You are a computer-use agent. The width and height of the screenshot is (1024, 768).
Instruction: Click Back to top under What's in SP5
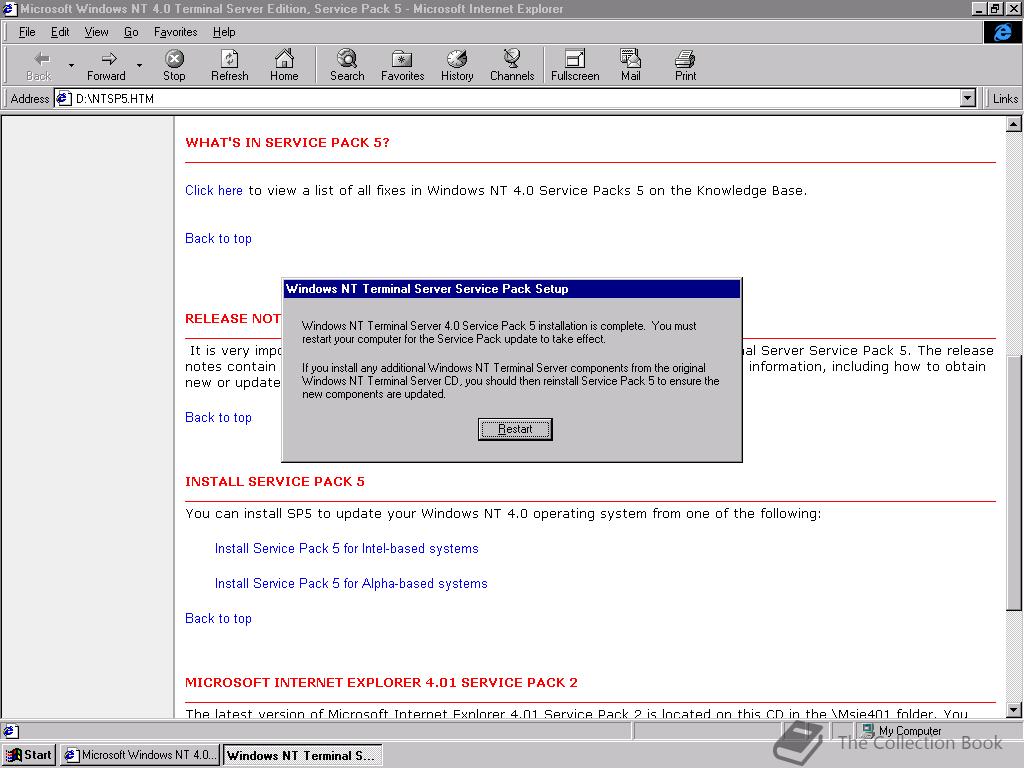(218, 238)
